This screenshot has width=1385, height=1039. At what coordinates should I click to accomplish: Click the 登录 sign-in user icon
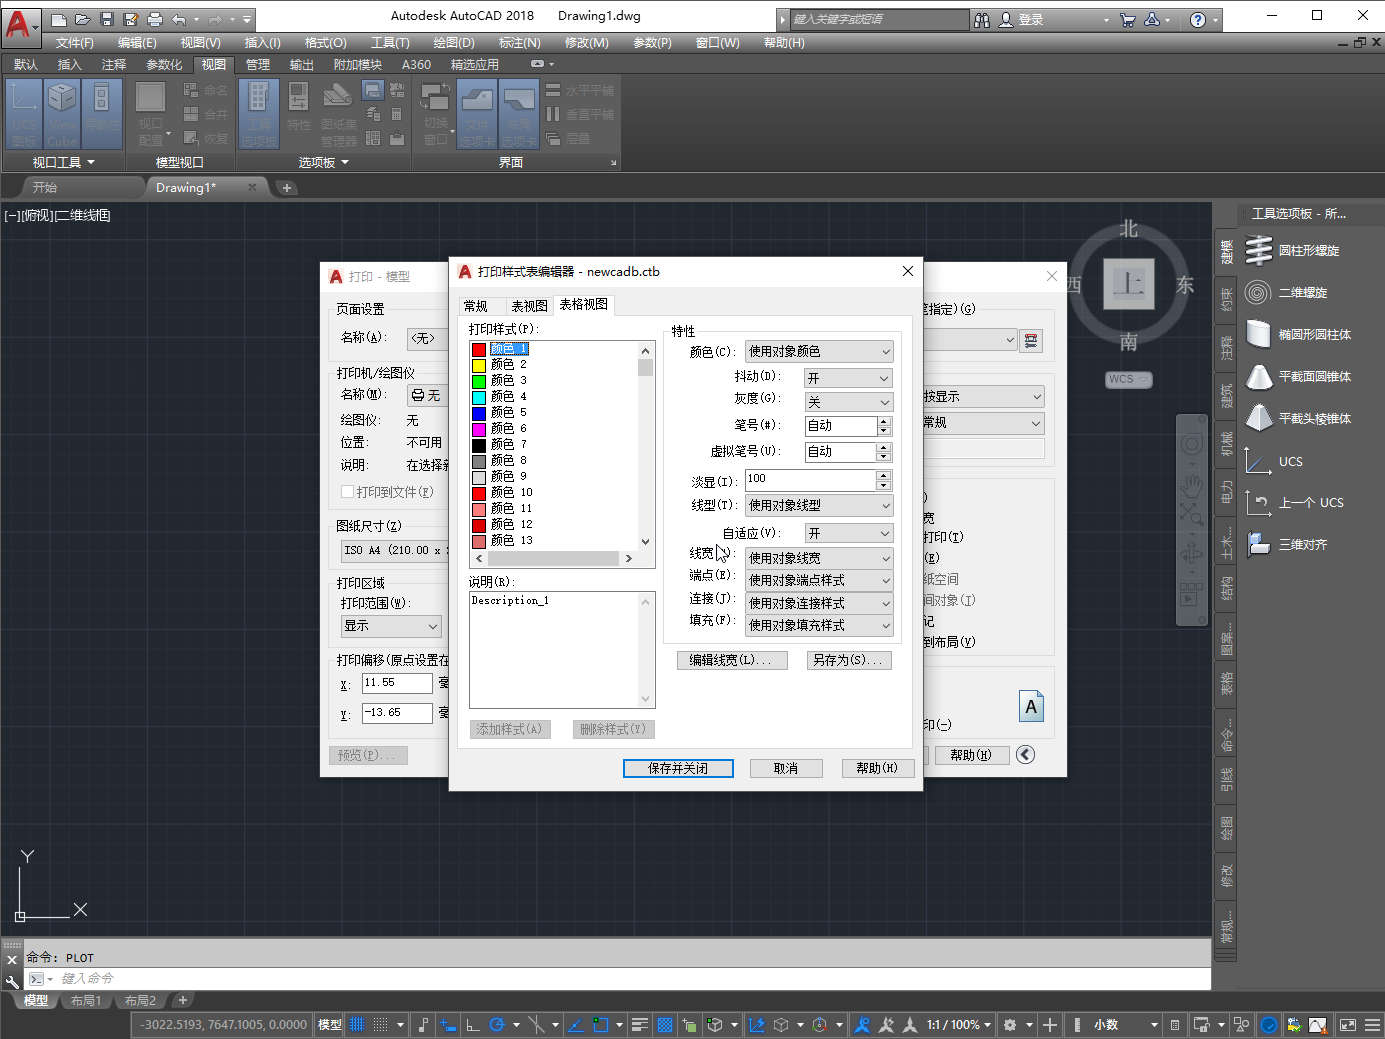[1006, 20]
